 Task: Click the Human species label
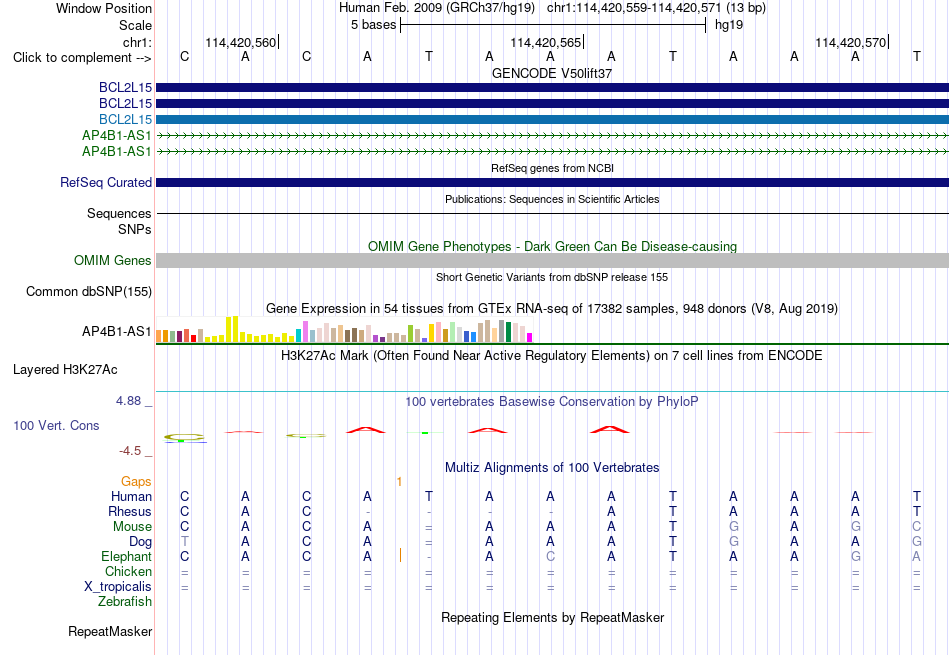click(131, 497)
